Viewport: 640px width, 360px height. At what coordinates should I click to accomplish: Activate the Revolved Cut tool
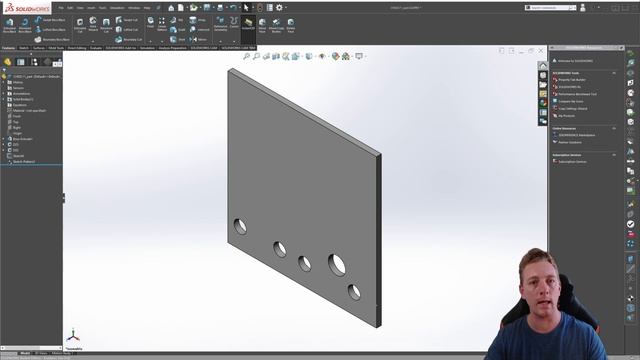[106, 25]
